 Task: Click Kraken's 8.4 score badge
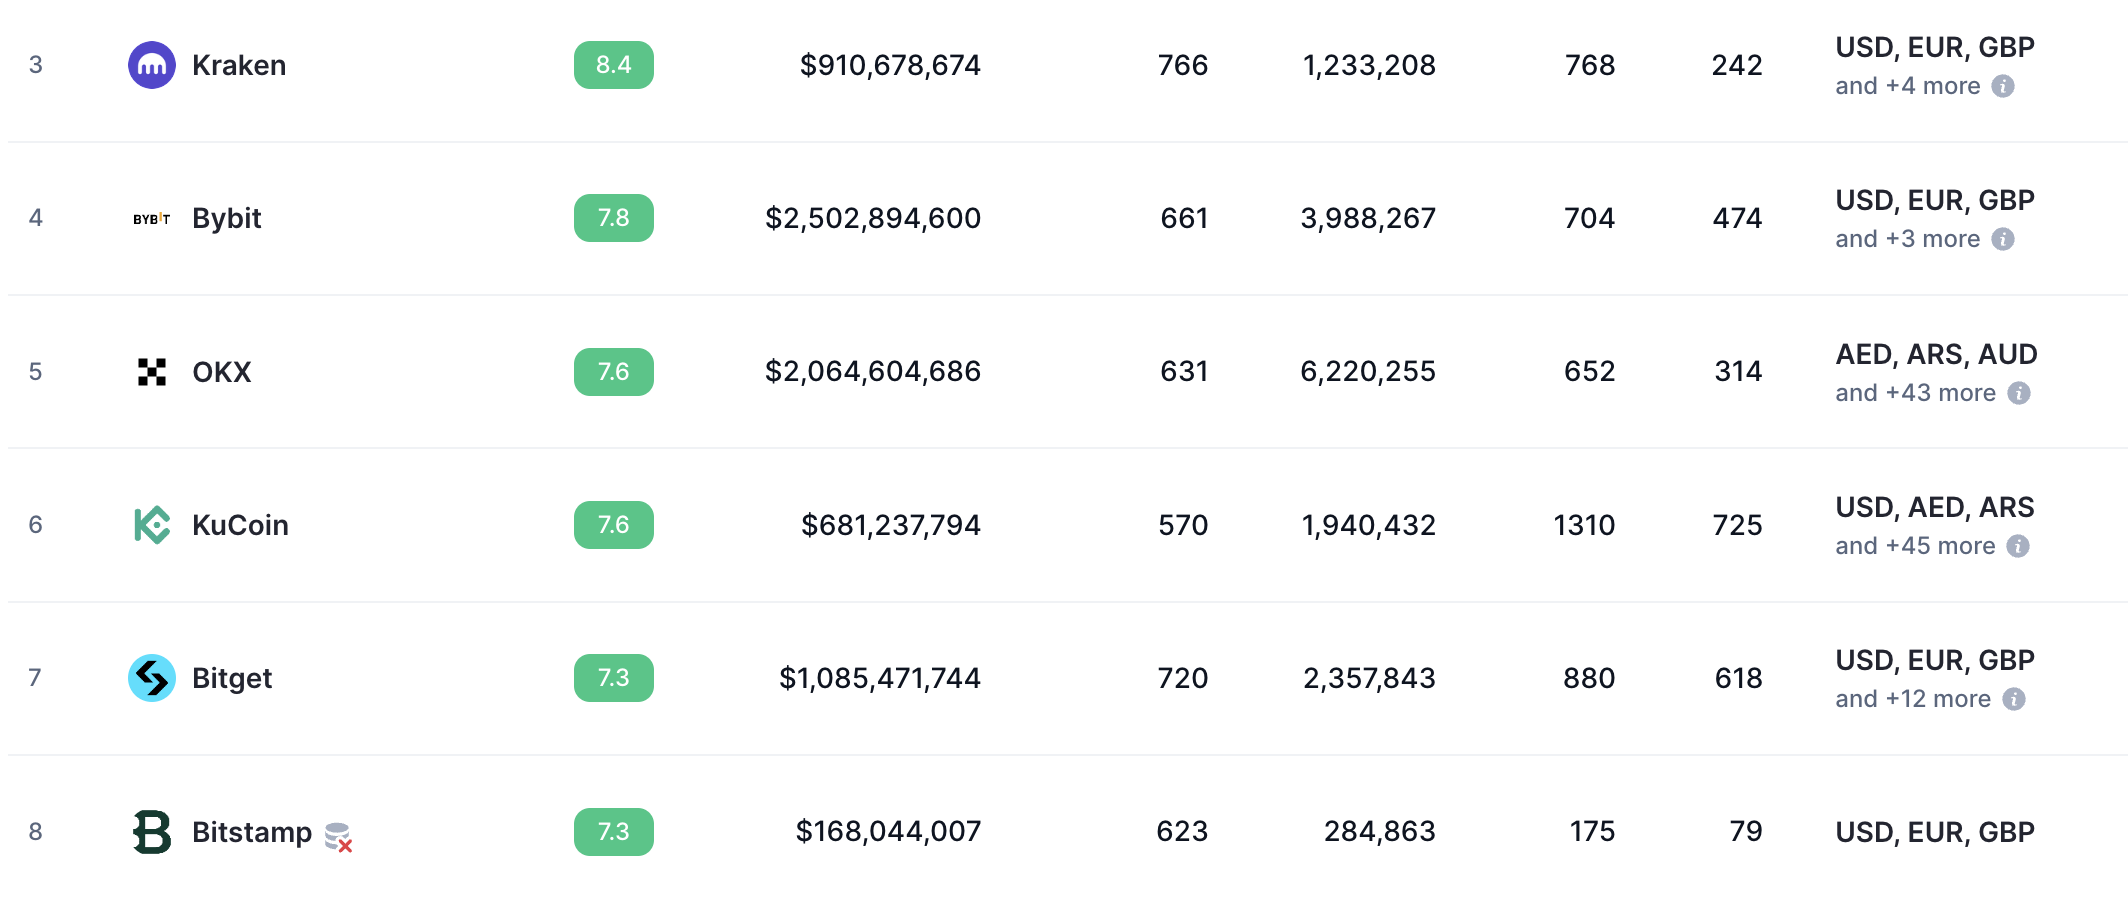pos(614,65)
